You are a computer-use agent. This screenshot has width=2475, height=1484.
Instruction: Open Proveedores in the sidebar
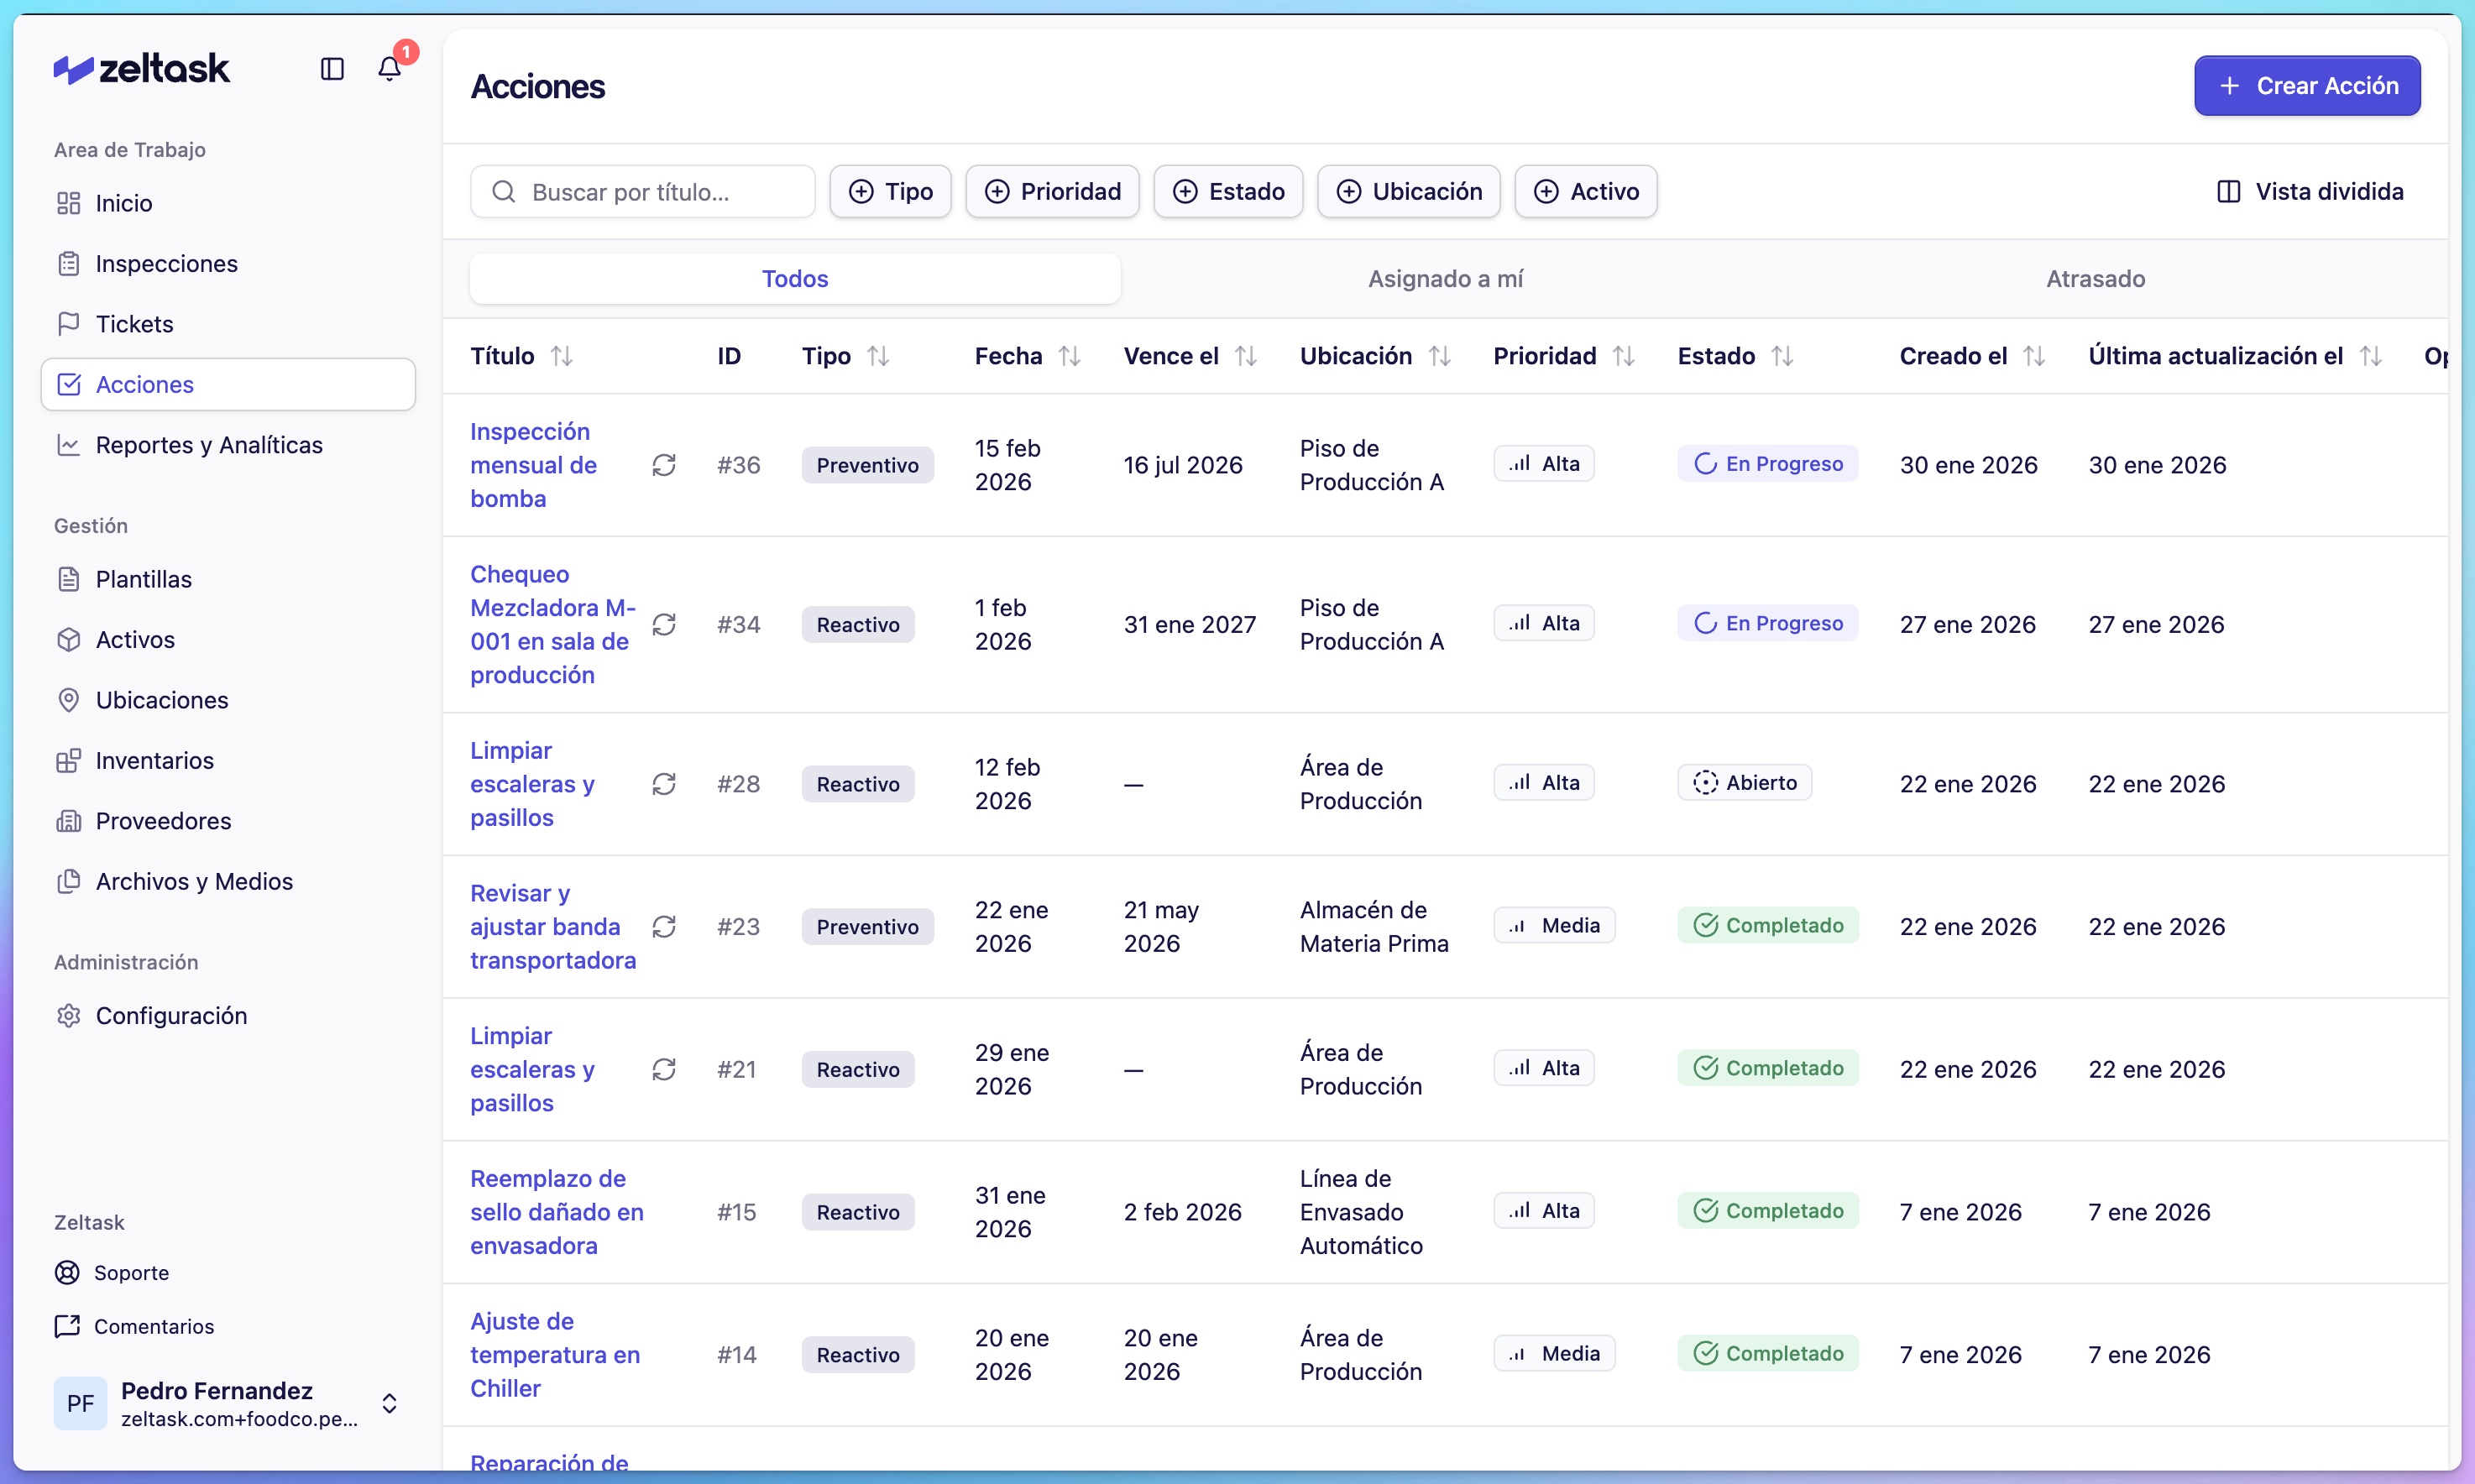228,821
